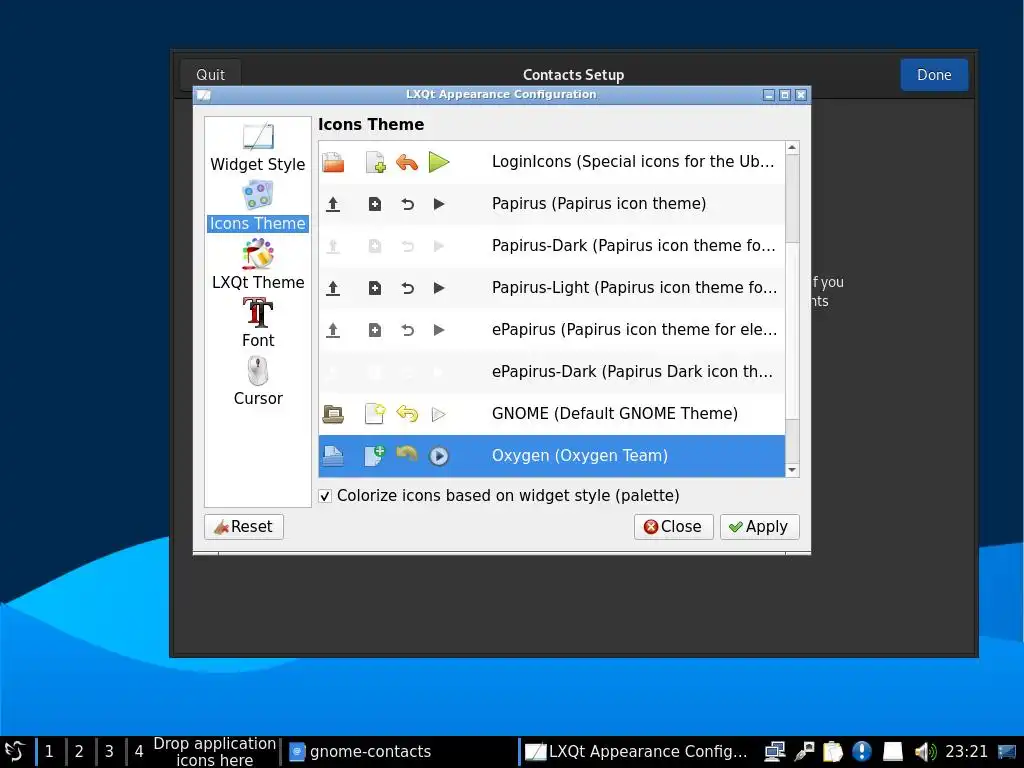
Task: Click the Papirus undo preview icon
Action: click(408, 204)
